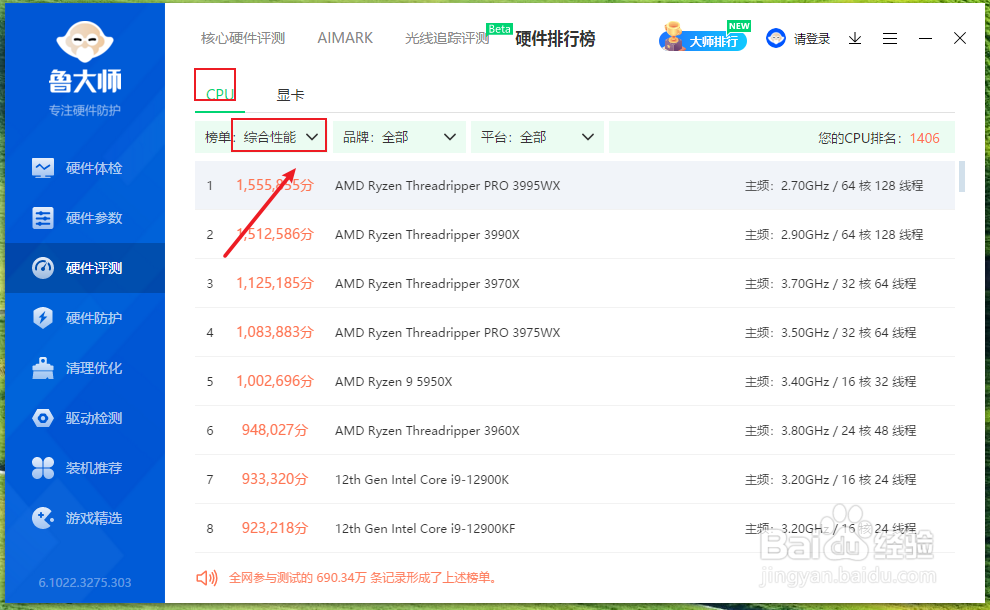Select the Threadripper PRO 3995WX row
This screenshot has height=610, width=990.
tap(575, 186)
